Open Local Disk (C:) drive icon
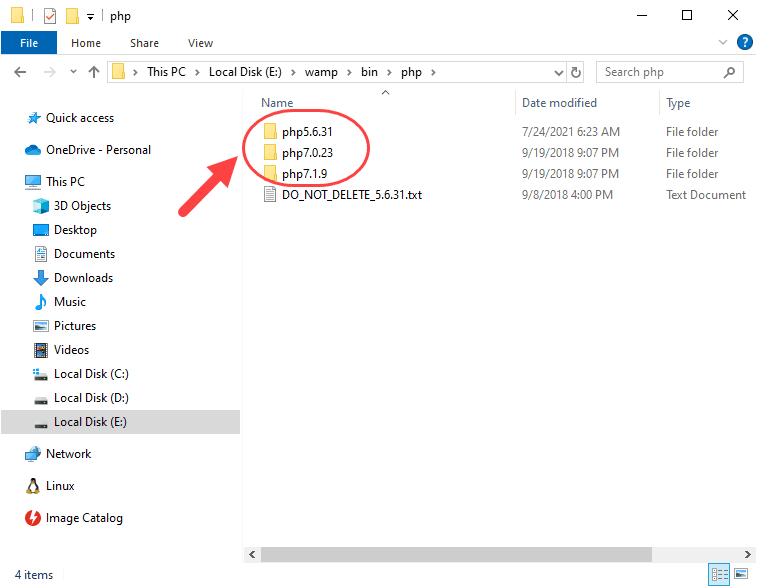Viewport: 757px width, 587px height. [x=40, y=374]
